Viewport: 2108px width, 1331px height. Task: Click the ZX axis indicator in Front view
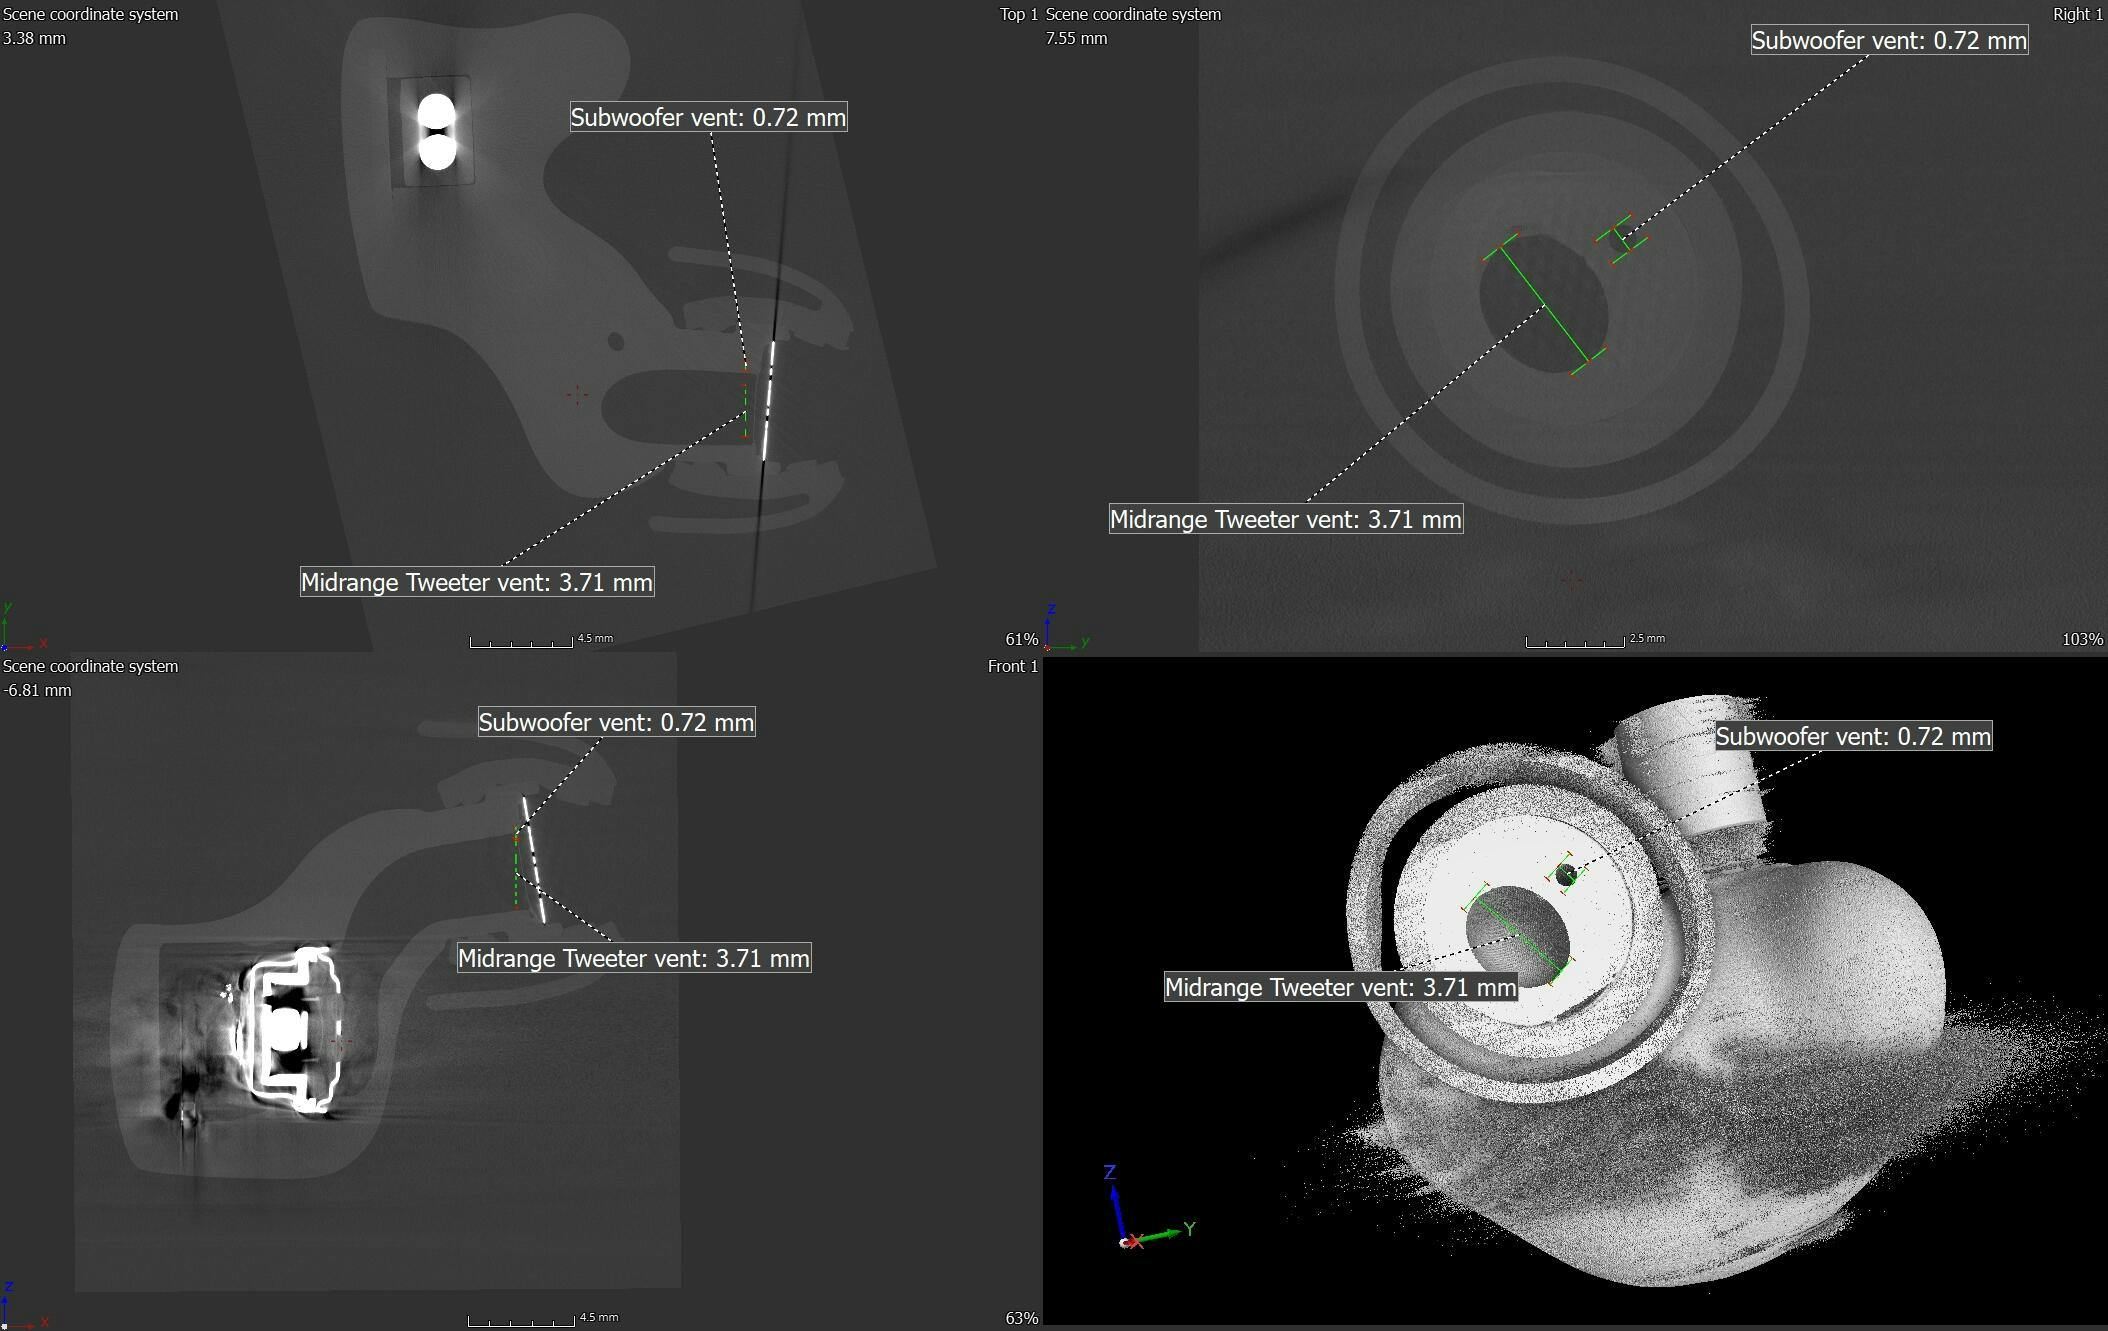(24, 1304)
